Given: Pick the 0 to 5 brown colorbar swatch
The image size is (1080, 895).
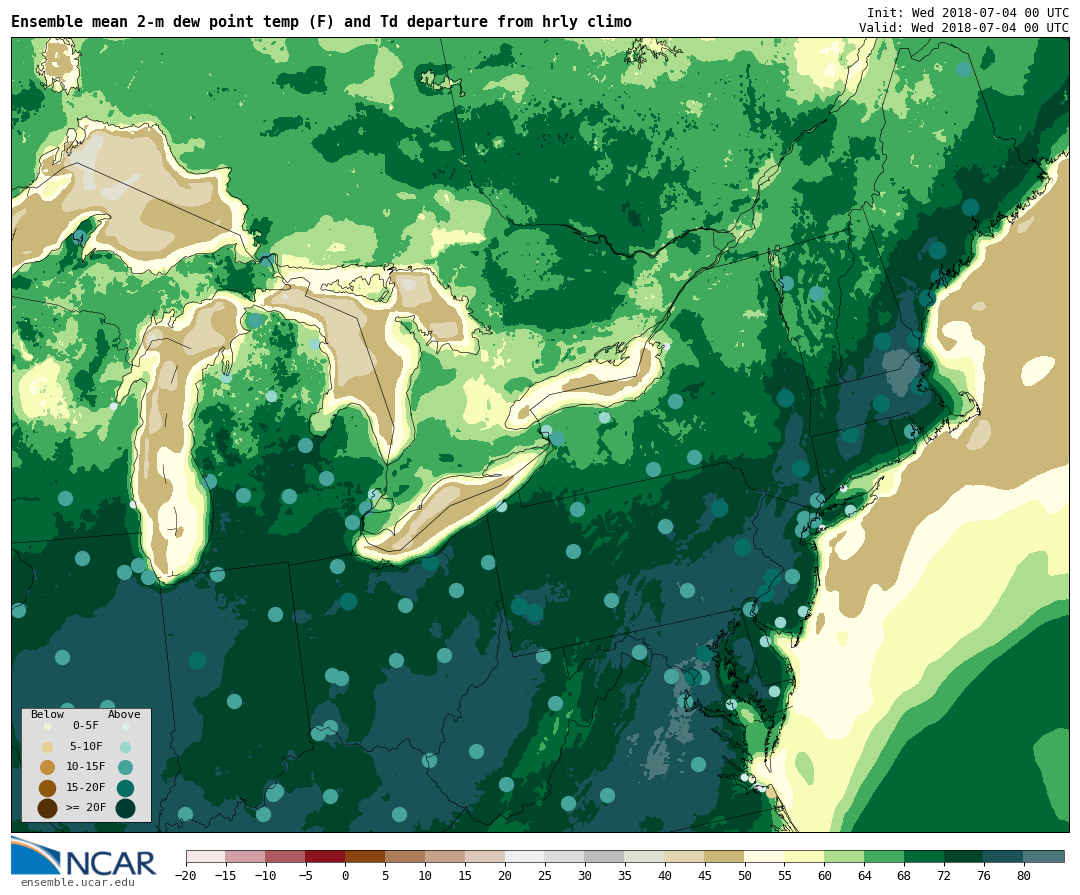Looking at the screenshot, I should (365, 856).
